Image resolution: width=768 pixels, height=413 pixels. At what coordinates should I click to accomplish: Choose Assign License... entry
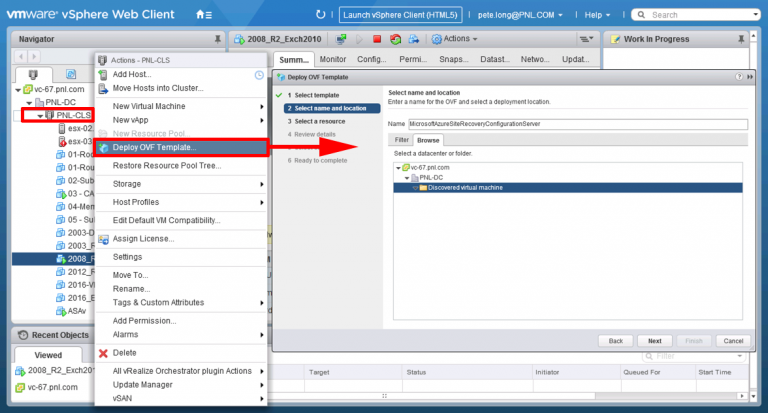[x=143, y=239]
